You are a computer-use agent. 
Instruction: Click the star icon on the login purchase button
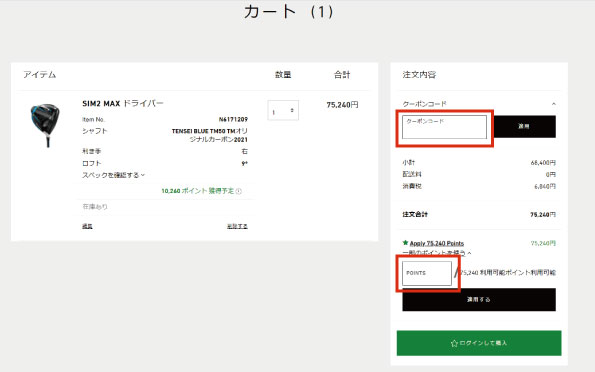click(x=454, y=343)
